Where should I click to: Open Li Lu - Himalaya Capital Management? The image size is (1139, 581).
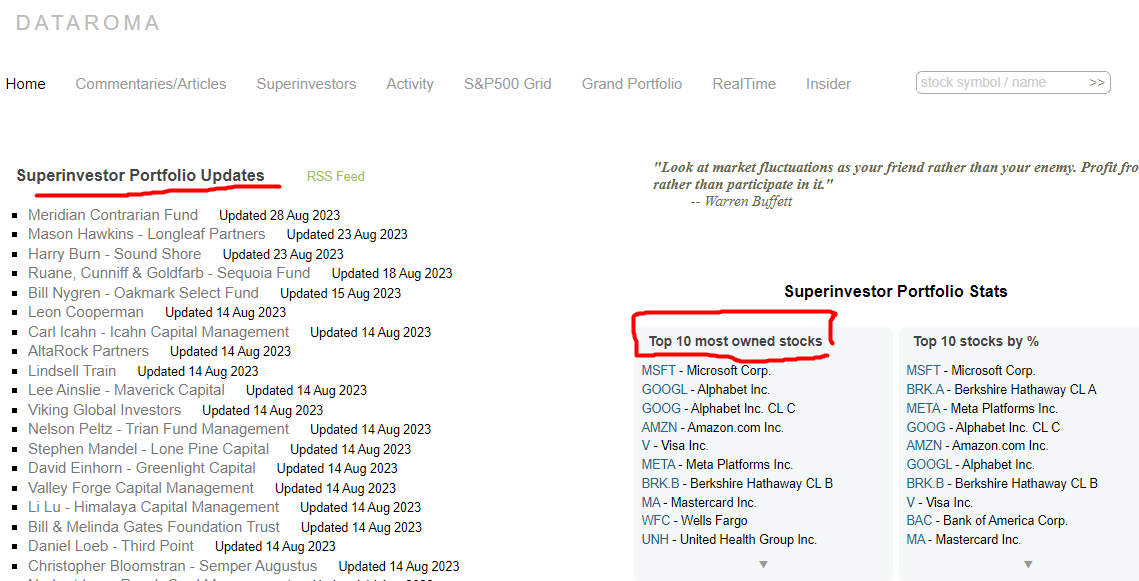[153, 507]
